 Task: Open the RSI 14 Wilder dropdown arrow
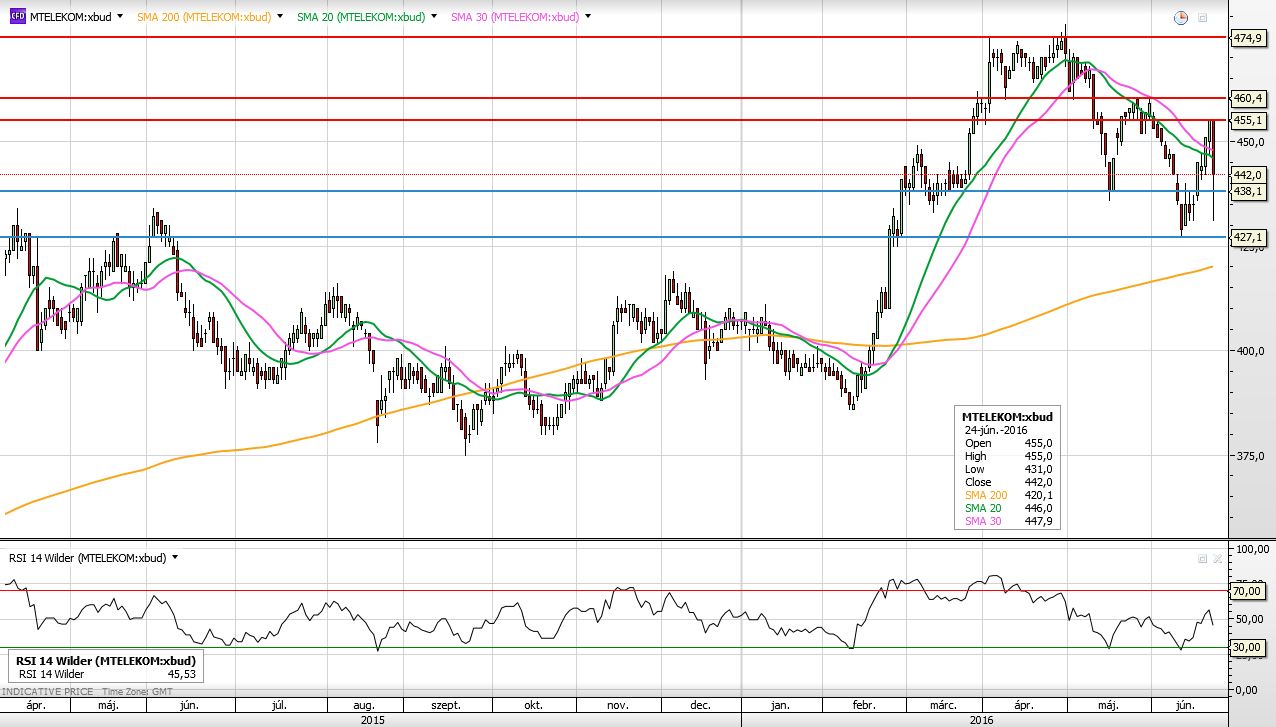coord(175,557)
